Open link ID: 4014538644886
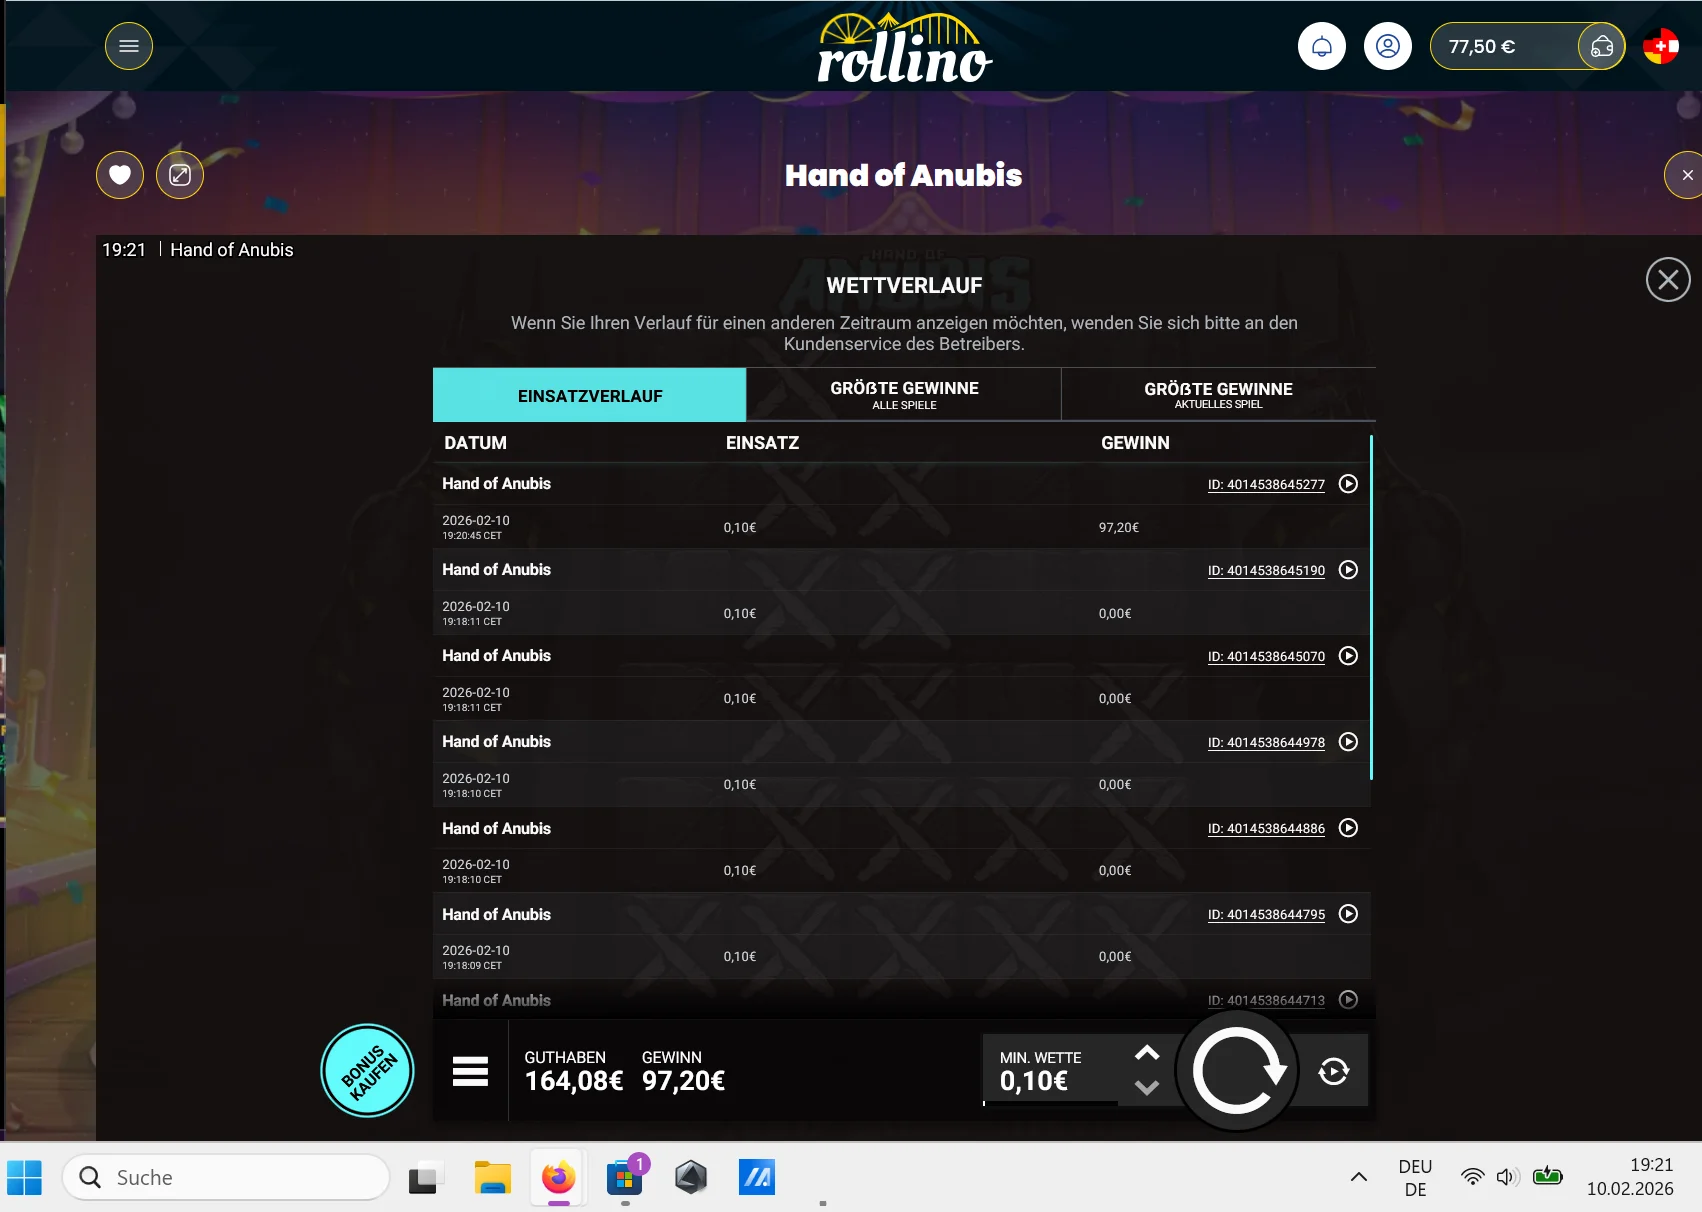Screen dimensions: 1702x1212 coord(1266,829)
